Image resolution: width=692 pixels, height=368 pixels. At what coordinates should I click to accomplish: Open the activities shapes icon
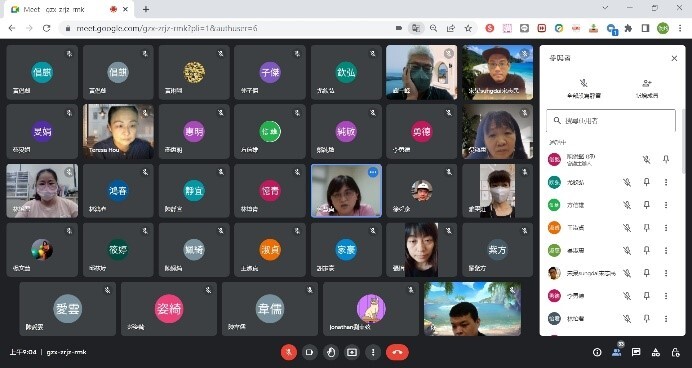656,352
